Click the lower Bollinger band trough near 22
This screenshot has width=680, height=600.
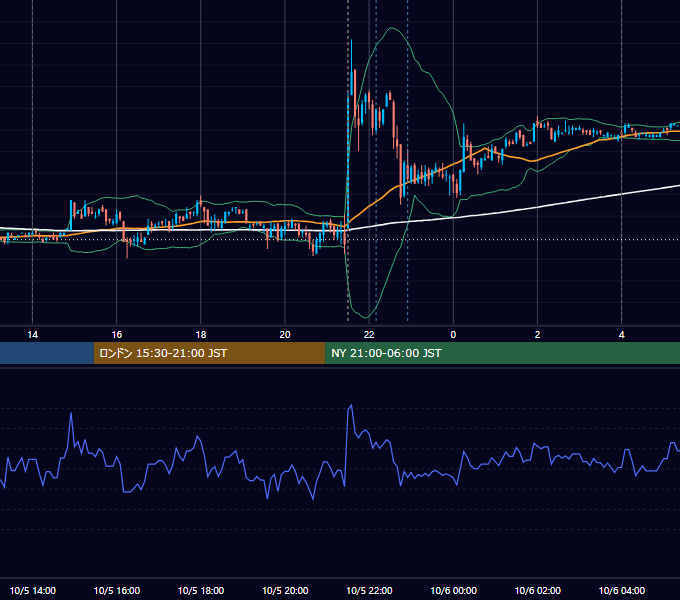pos(366,317)
